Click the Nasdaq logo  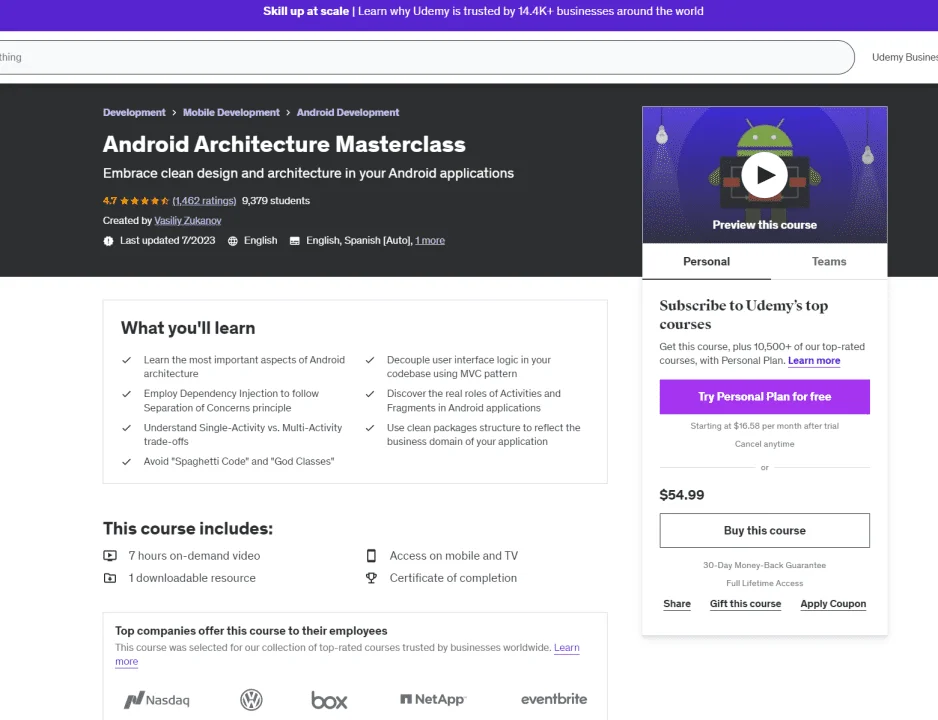tap(157, 700)
